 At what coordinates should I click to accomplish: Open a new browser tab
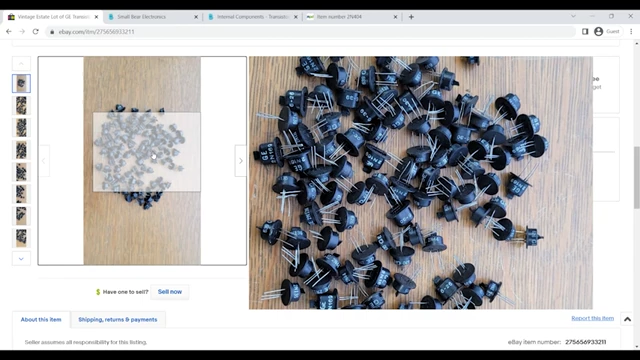point(411,17)
